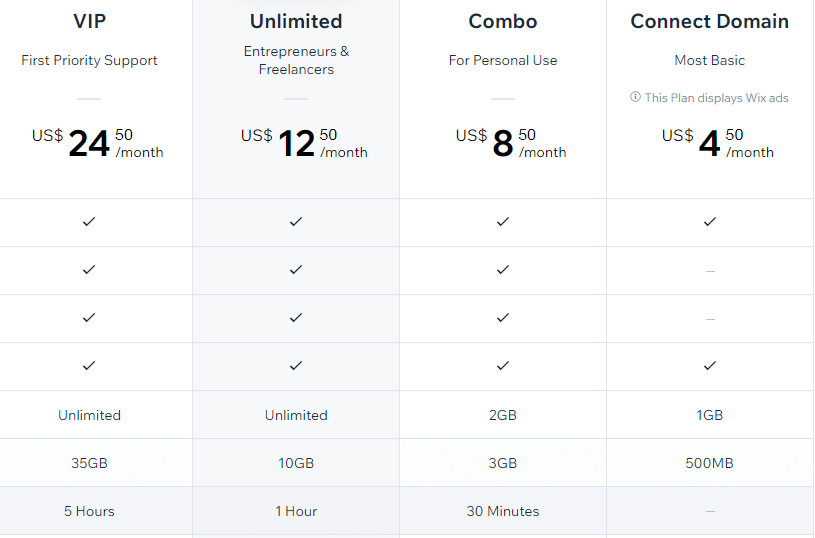Click the second-row dash under Connect Domain
Image resolution: width=815 pixels, height=538 pixels.
pos(710,271)
